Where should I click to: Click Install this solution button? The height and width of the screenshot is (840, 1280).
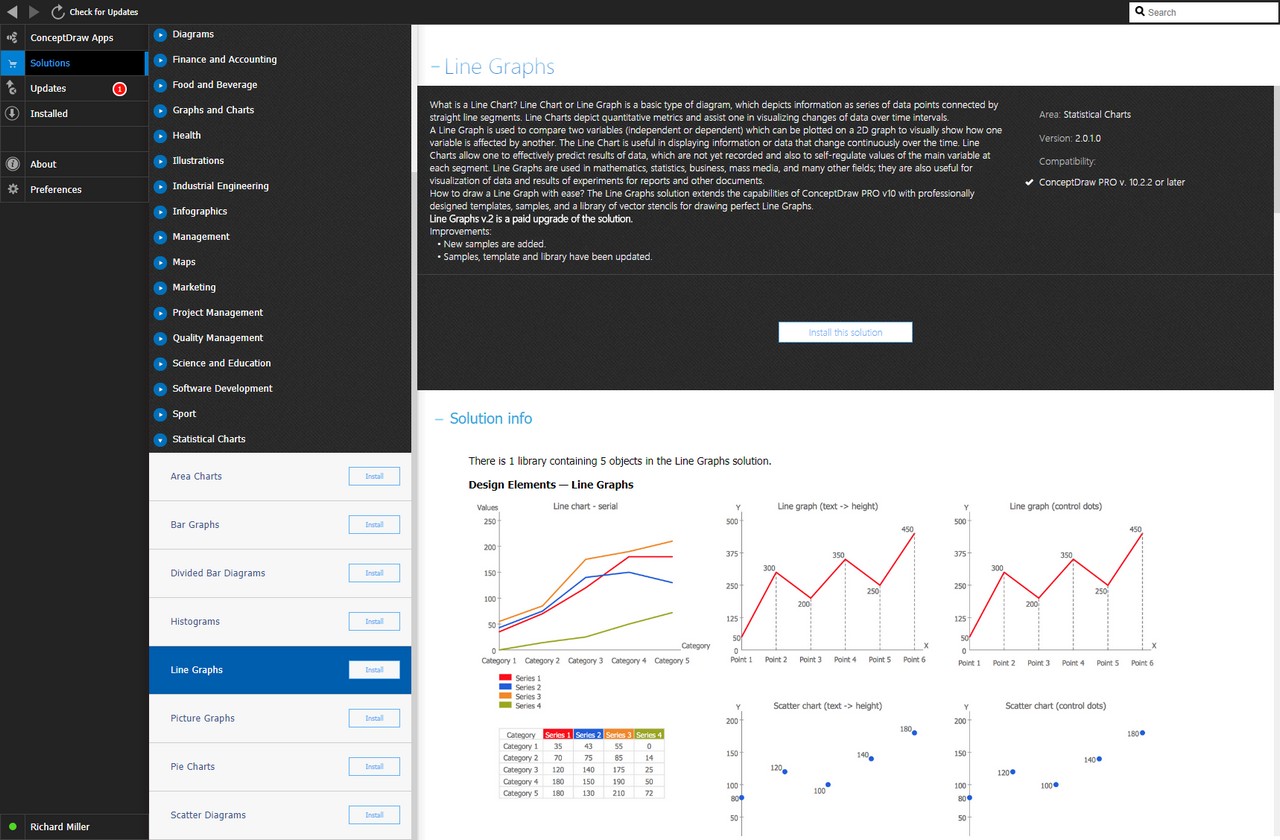845,332
